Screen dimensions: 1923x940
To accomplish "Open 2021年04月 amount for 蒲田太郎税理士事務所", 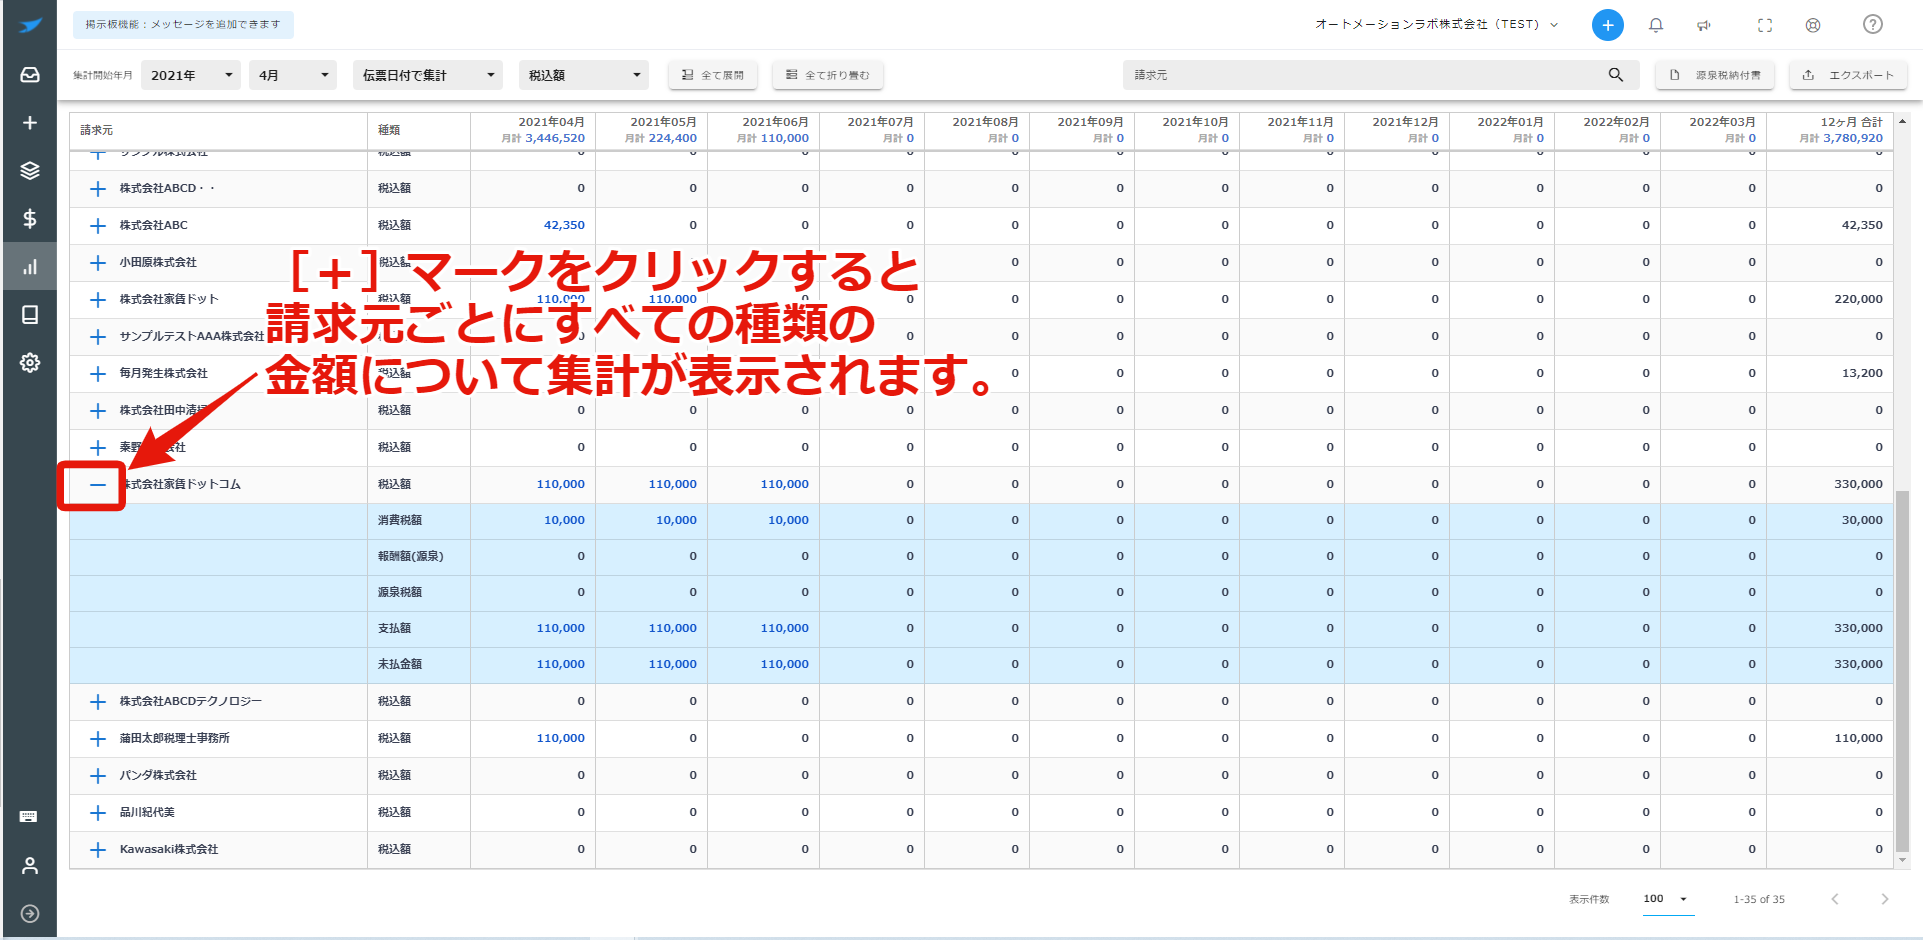I will 560,739.
